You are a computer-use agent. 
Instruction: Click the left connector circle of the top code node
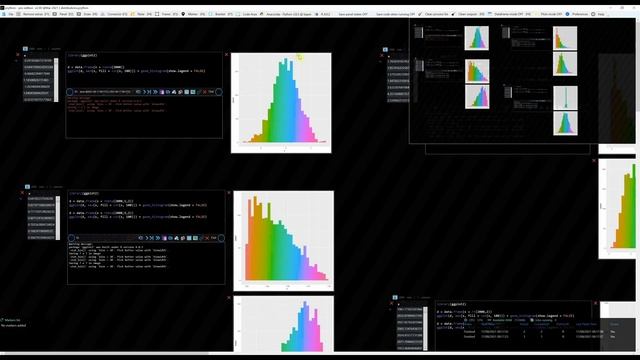pos(70,92)
